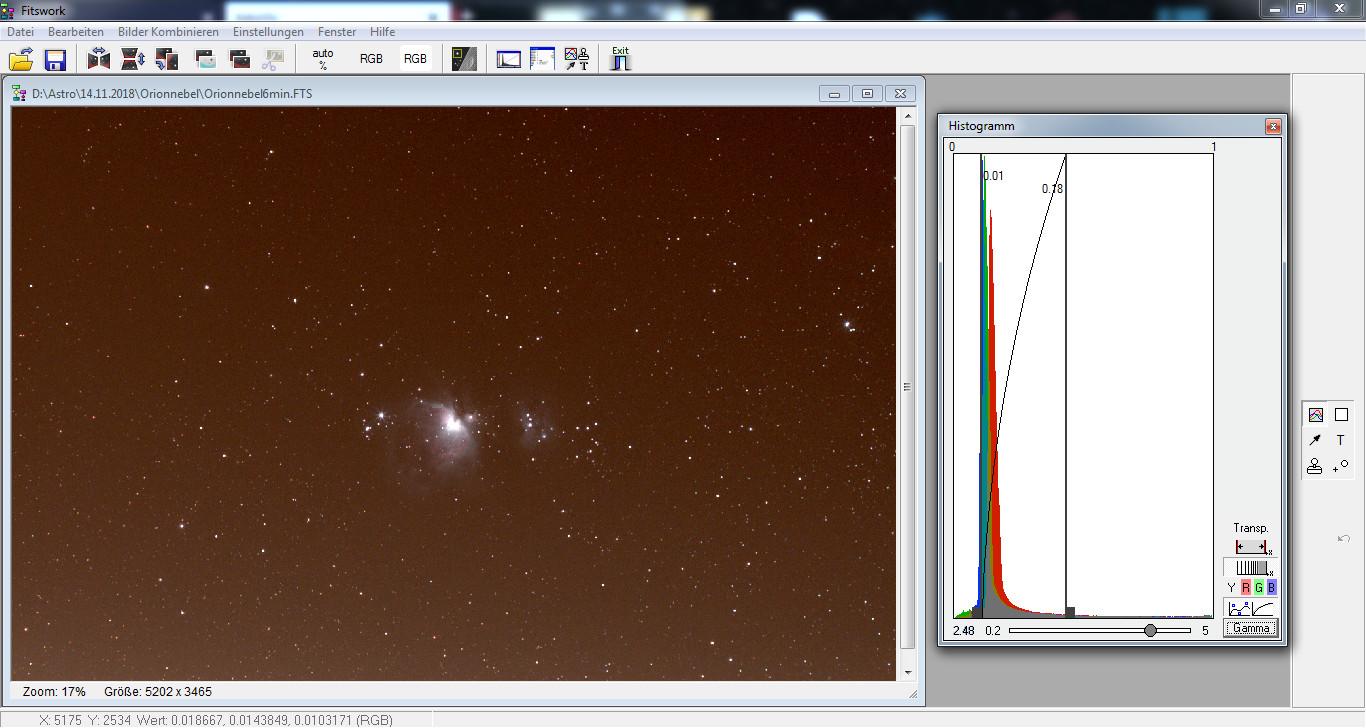Click the grayed-out scissors cut icon
The image size is (1366, 728).
[x=272, y=59]
